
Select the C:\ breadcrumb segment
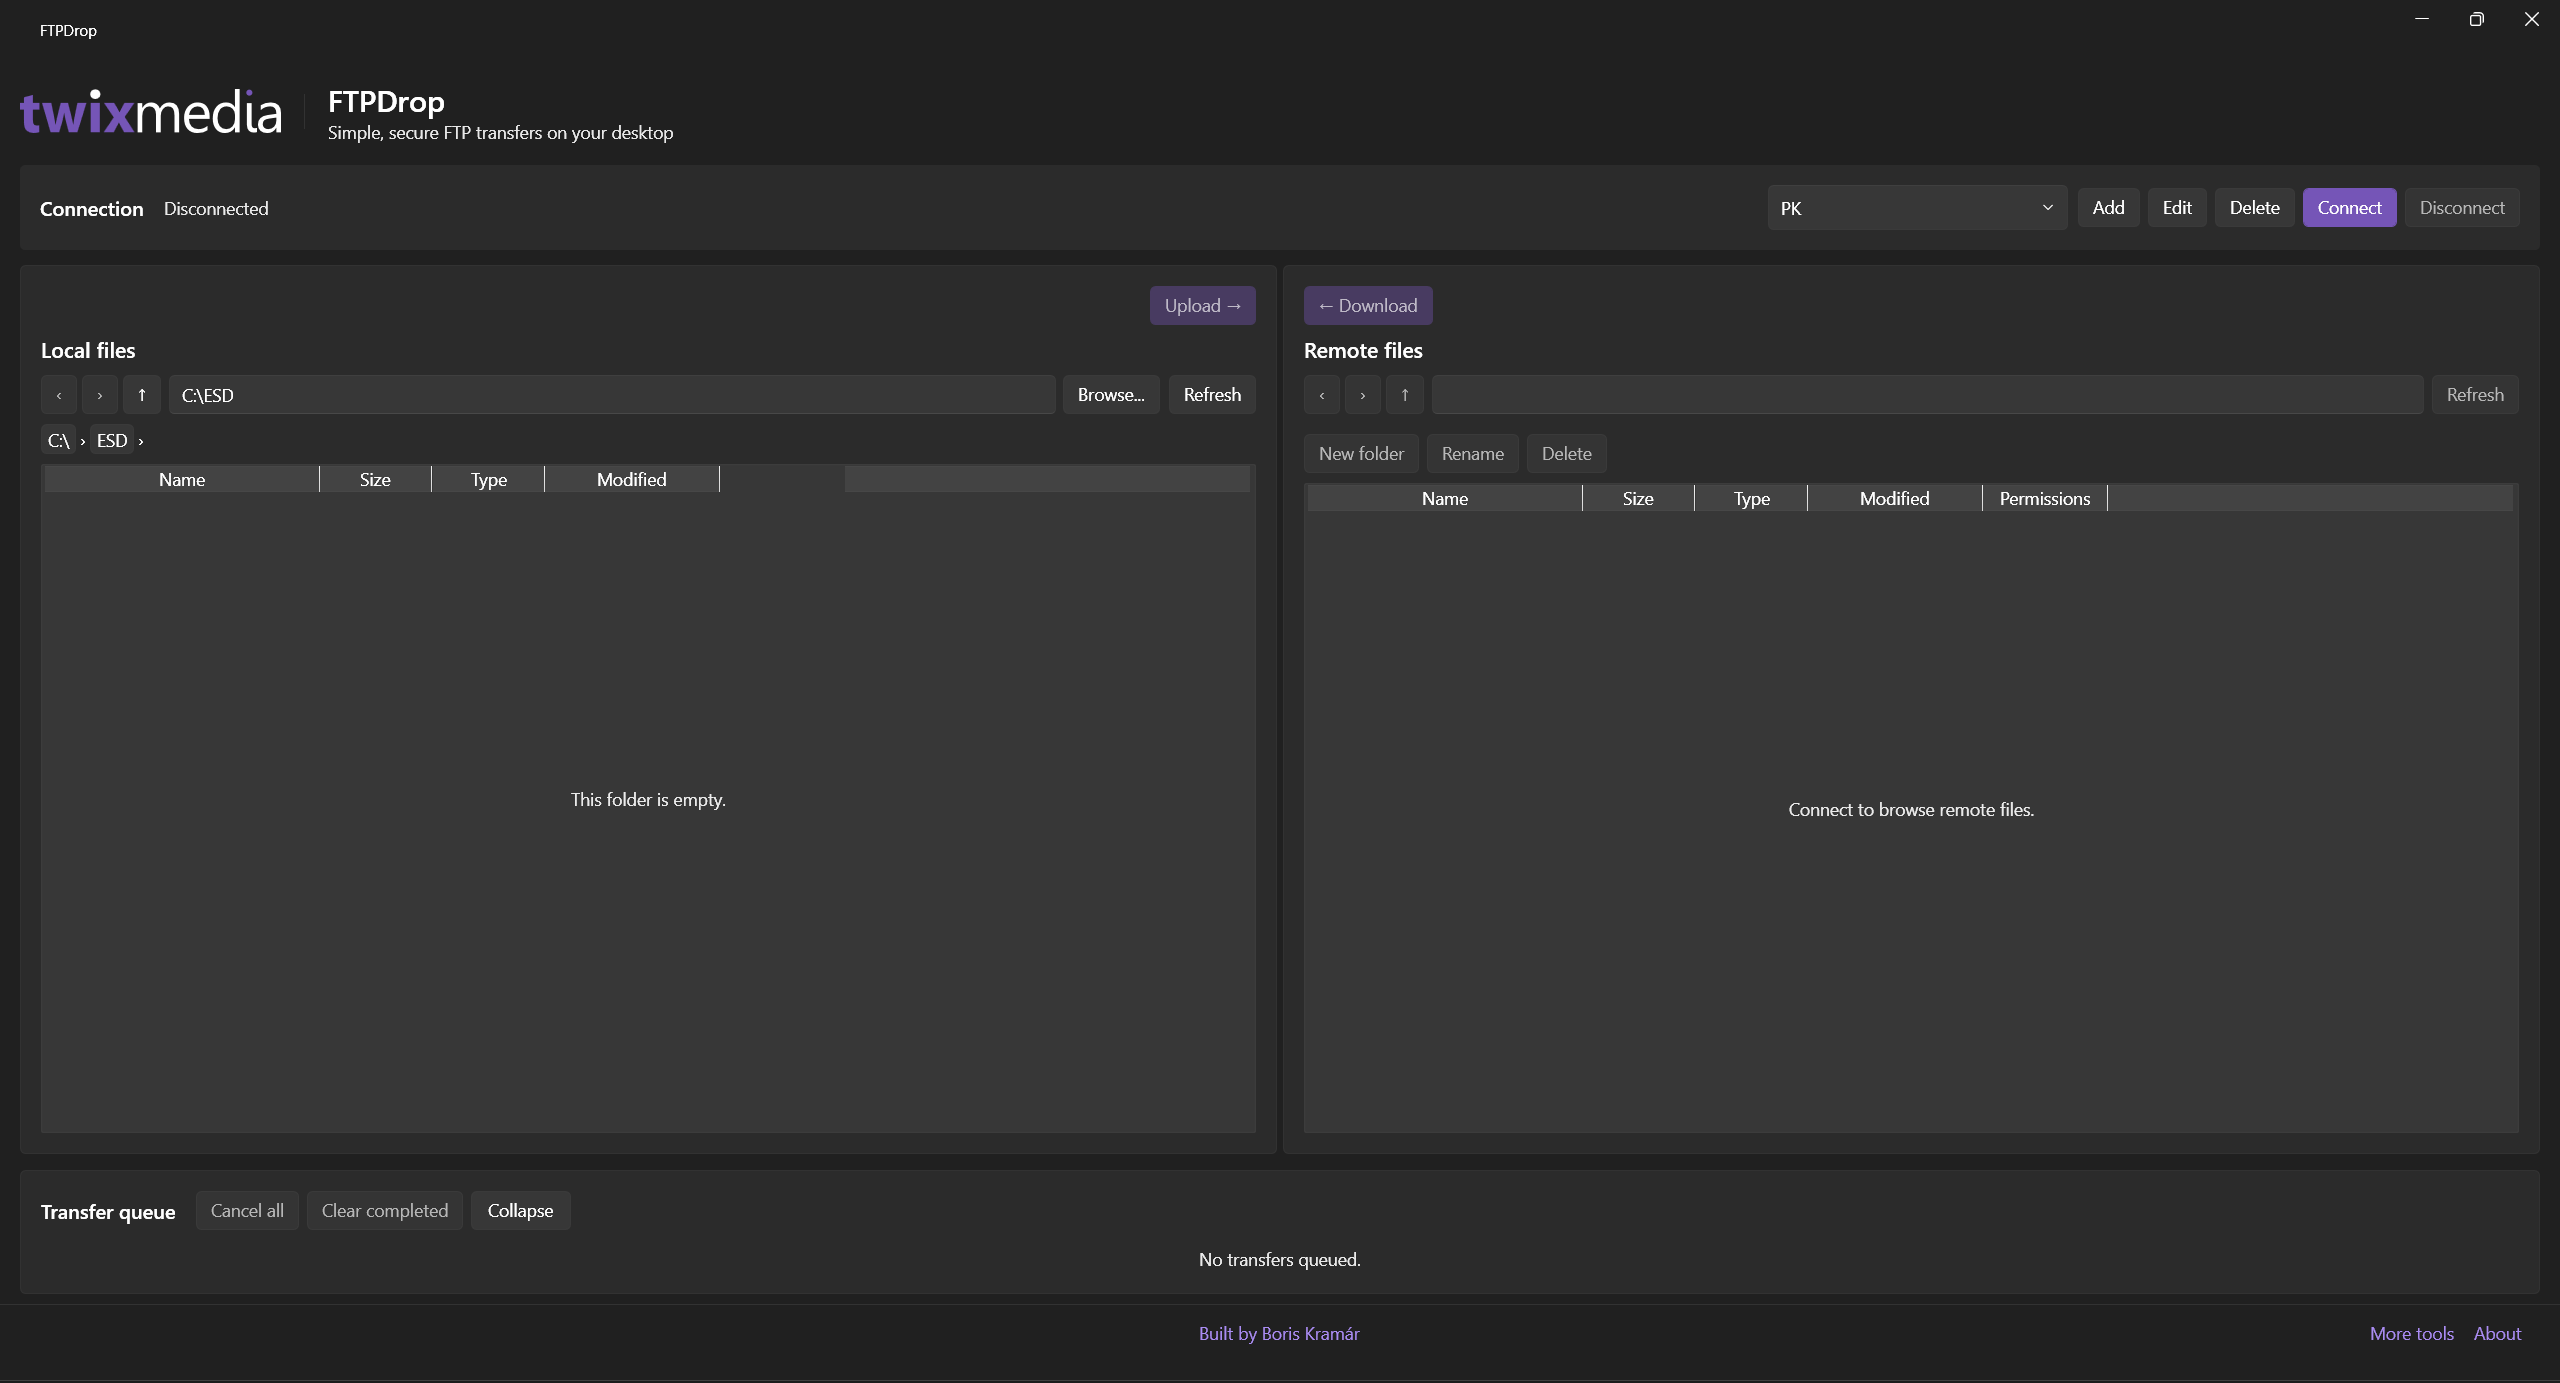coord(59,441)
